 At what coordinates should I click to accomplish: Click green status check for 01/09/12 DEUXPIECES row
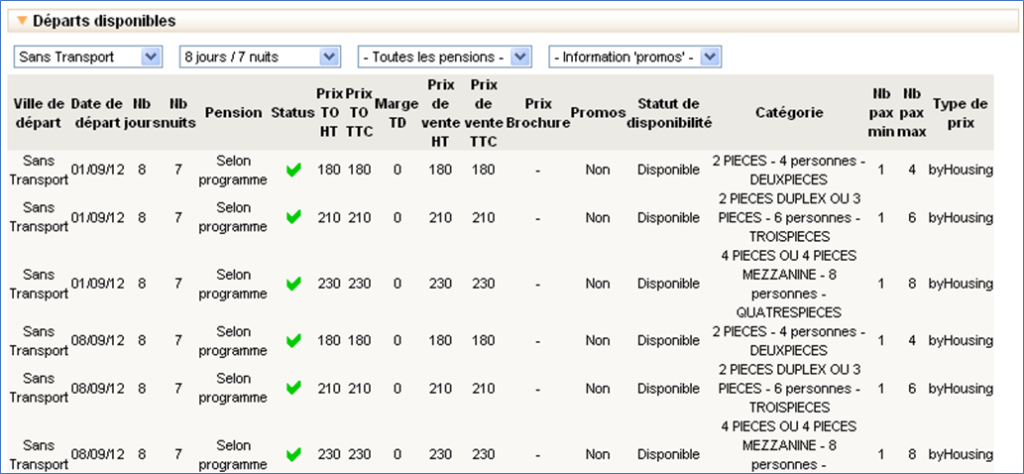pyautogui.click(x=293, y=171)
